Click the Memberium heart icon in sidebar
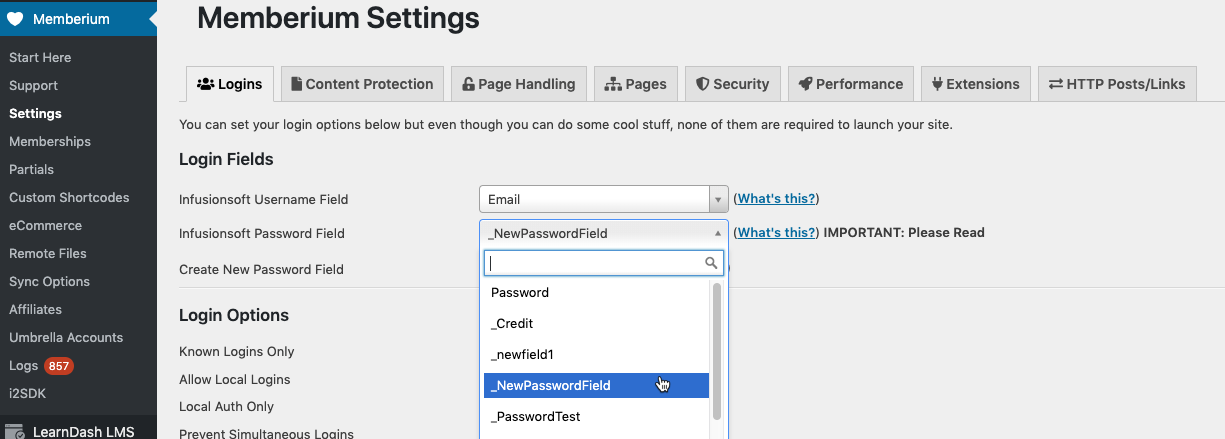This screenshot has height=439, width=1225. click(x=14, y=19)
